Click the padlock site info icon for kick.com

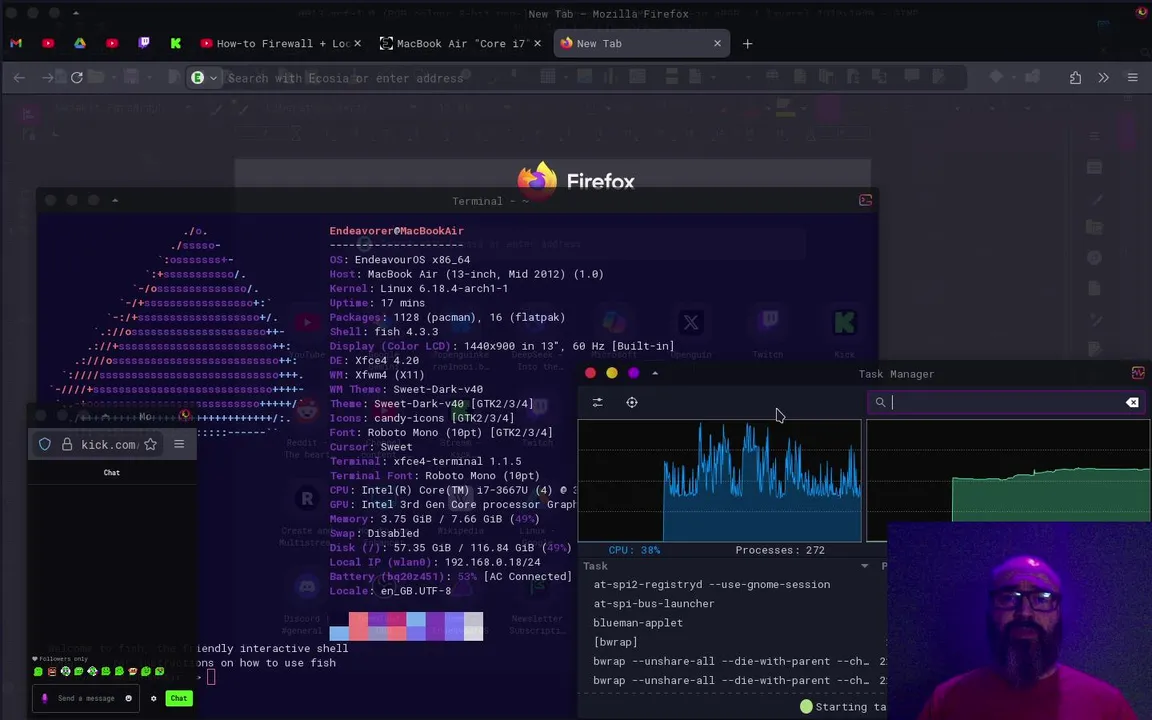pyautogui.click(x=67, y=444)
